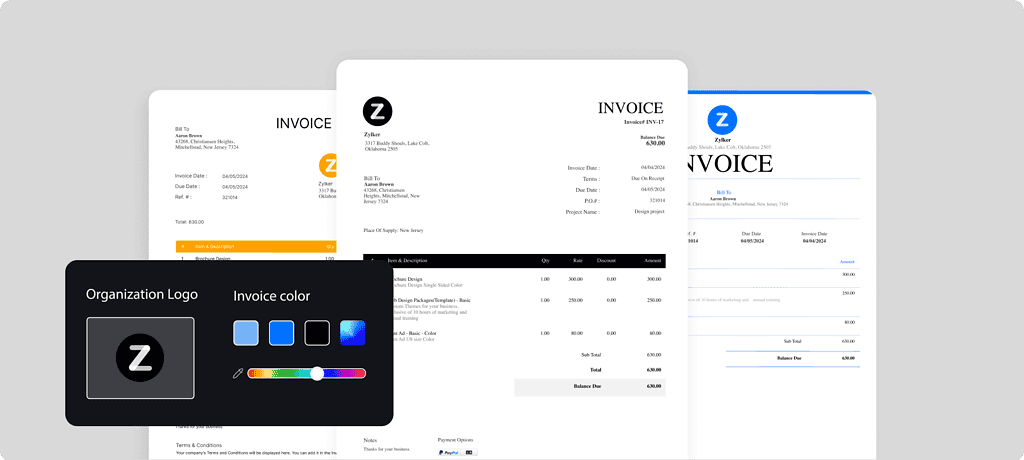
Task: Click the "Invoice# INV-17" text
Action: 644,122
